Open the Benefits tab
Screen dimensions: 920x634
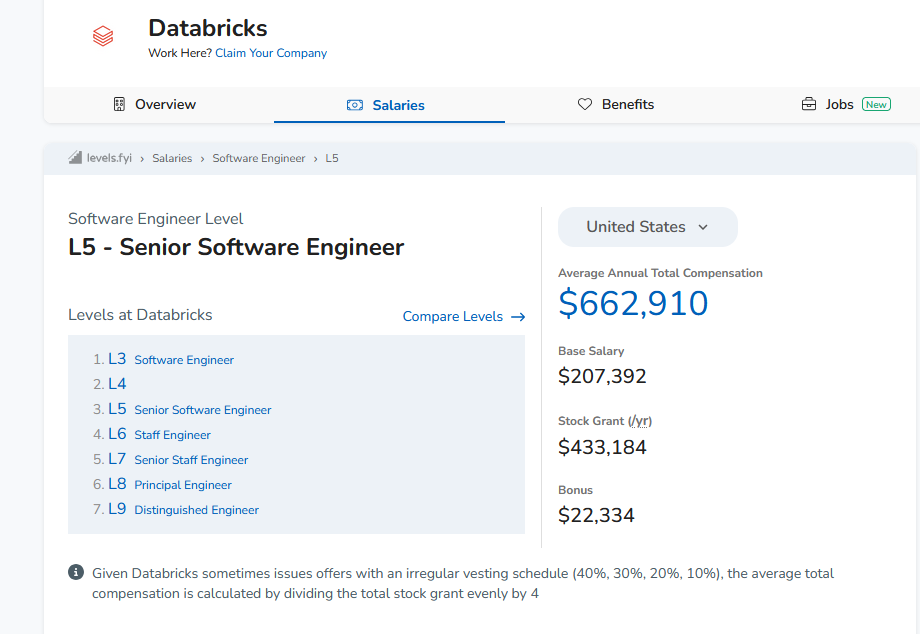[x=627, y=104]
